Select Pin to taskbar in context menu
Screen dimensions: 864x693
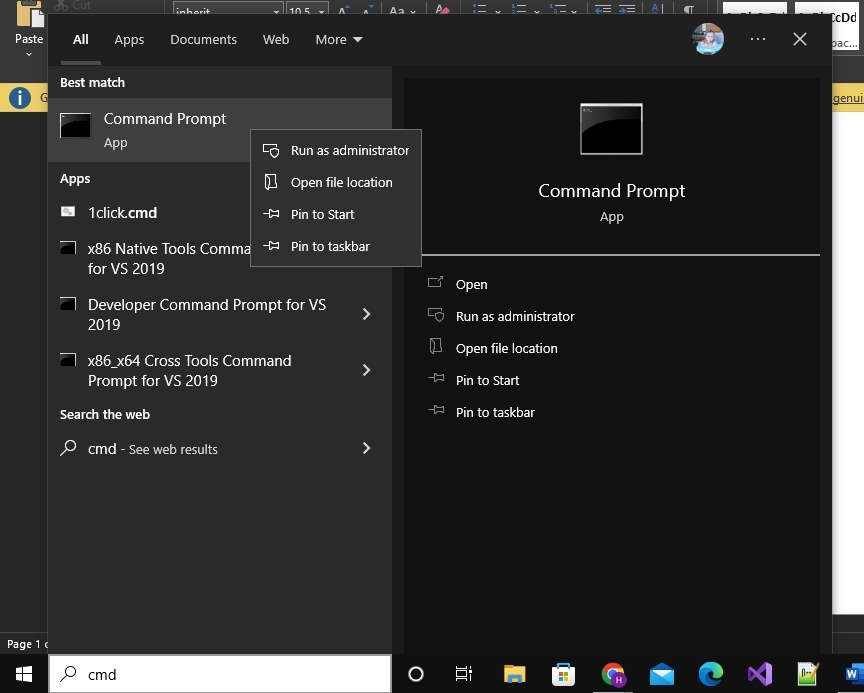coord(330,246)
